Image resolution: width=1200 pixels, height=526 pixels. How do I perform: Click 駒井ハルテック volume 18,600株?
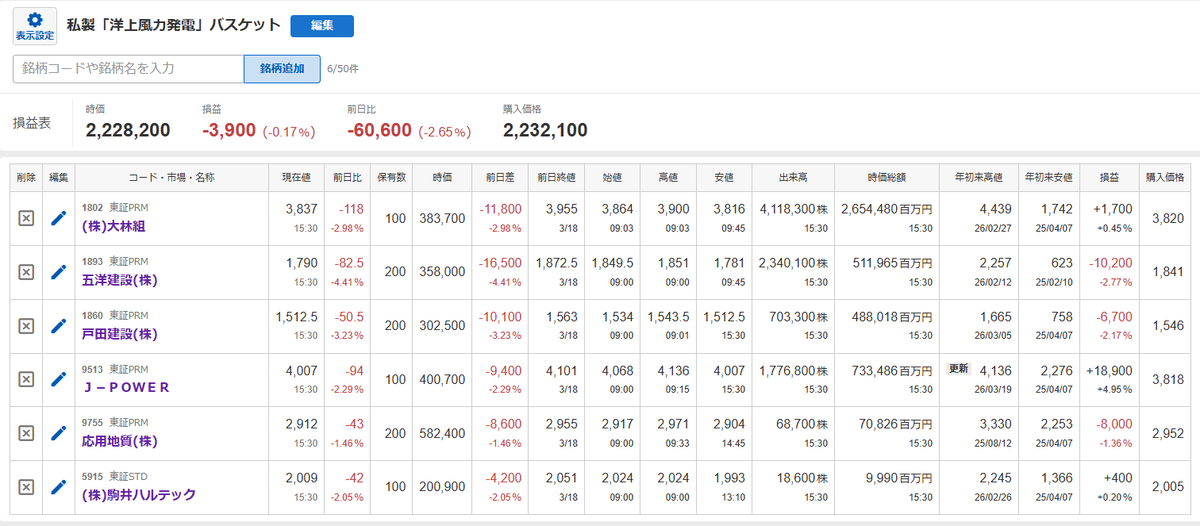802,478
